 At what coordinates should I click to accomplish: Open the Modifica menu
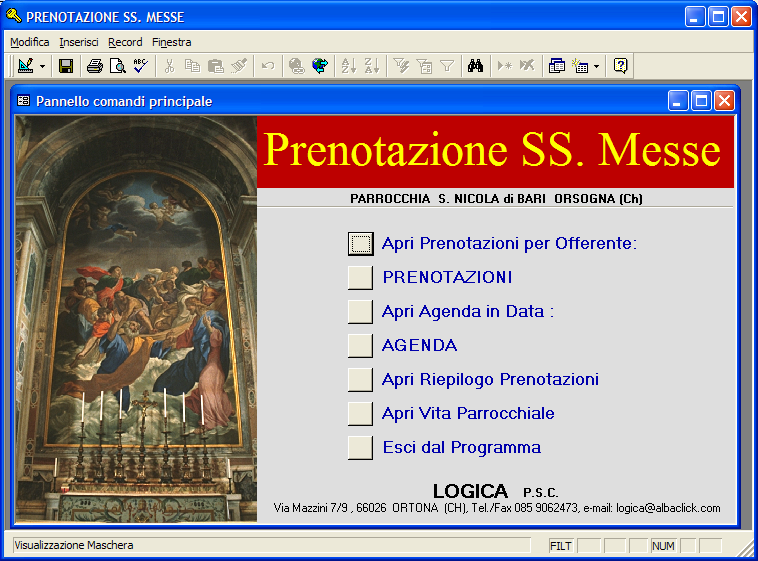(29, 43)
